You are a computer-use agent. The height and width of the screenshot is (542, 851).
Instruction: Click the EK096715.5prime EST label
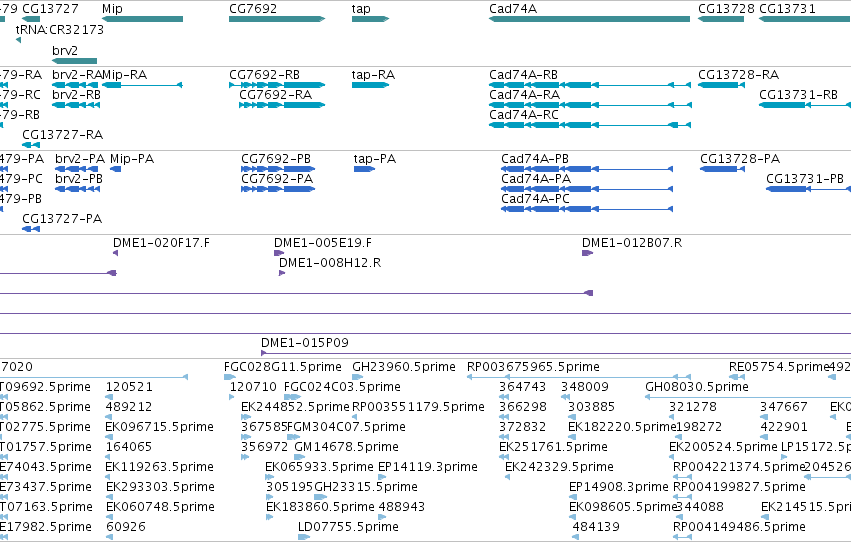pyautogui.click(x=160, y=427)
